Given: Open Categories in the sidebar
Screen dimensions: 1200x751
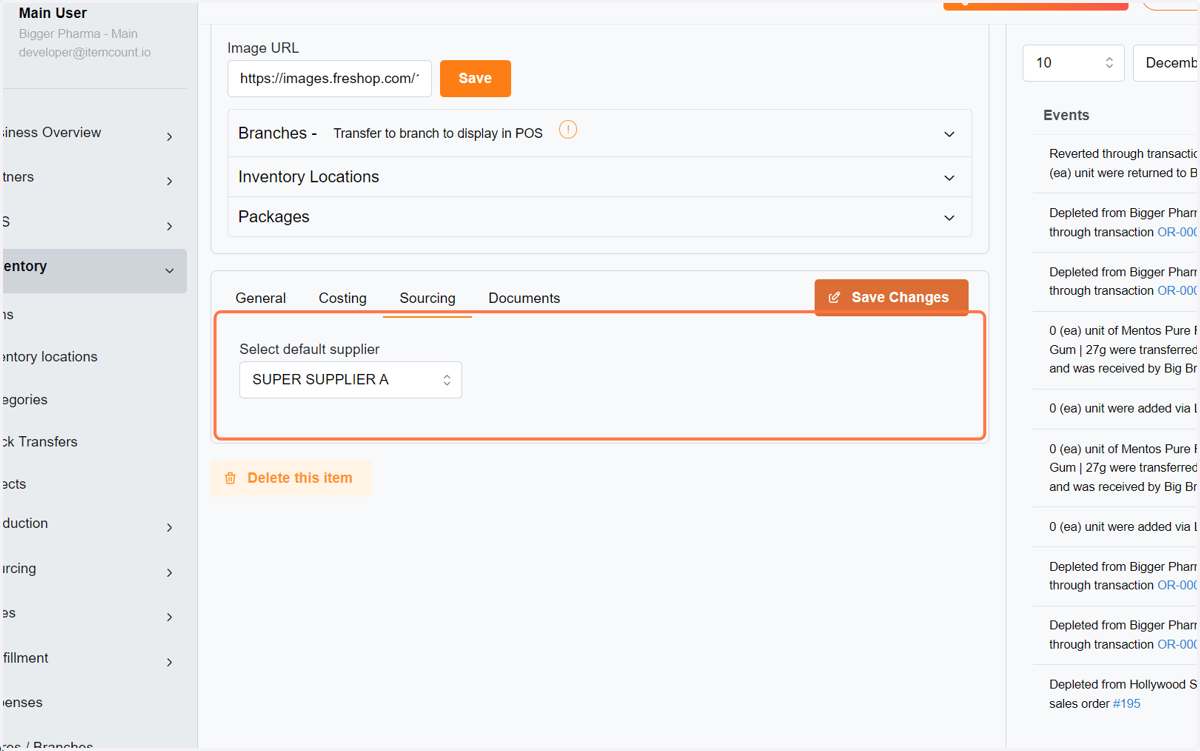Looking at the screenshot, I should pyautogui.click(x=25, y=400).
